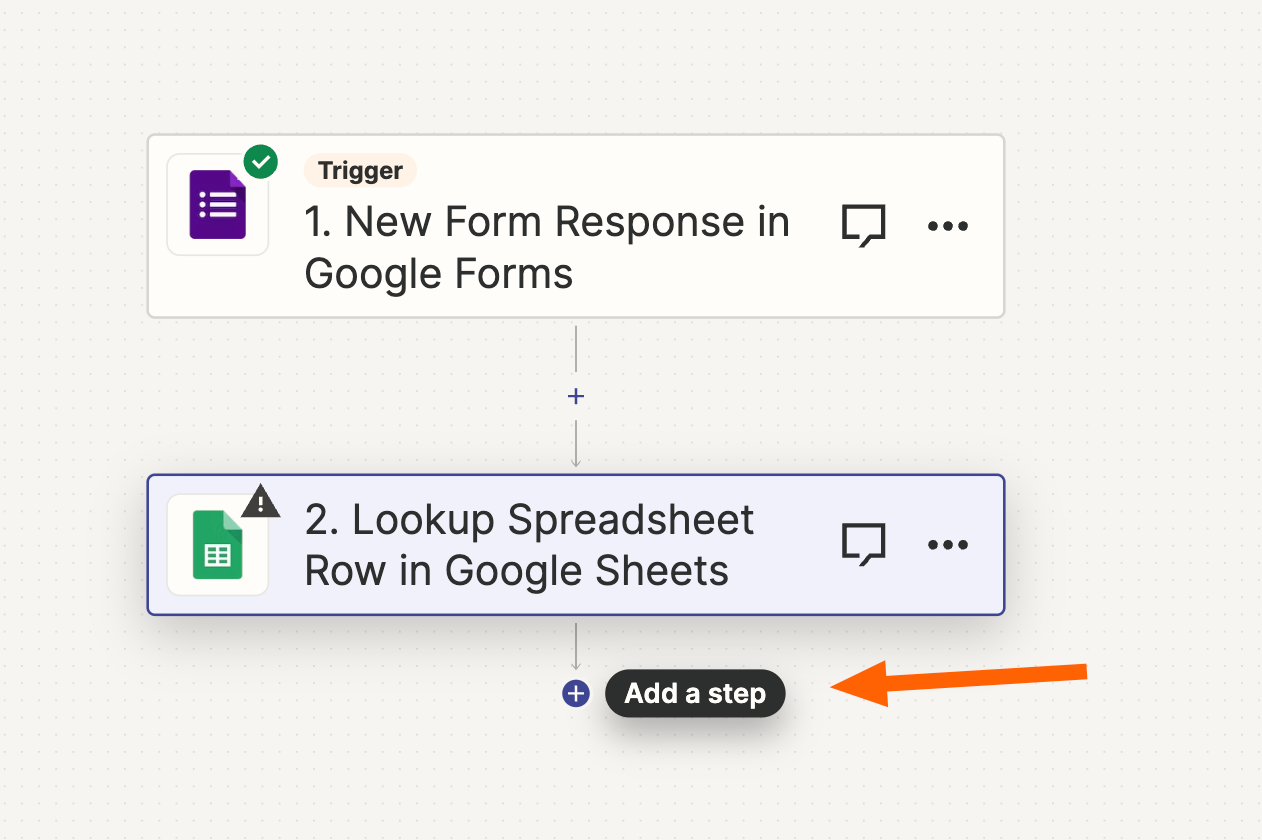The width and height of the screenshot is (1262, 840).
Task: Open the three-dot menu for step 1
Action: [948, 226]
